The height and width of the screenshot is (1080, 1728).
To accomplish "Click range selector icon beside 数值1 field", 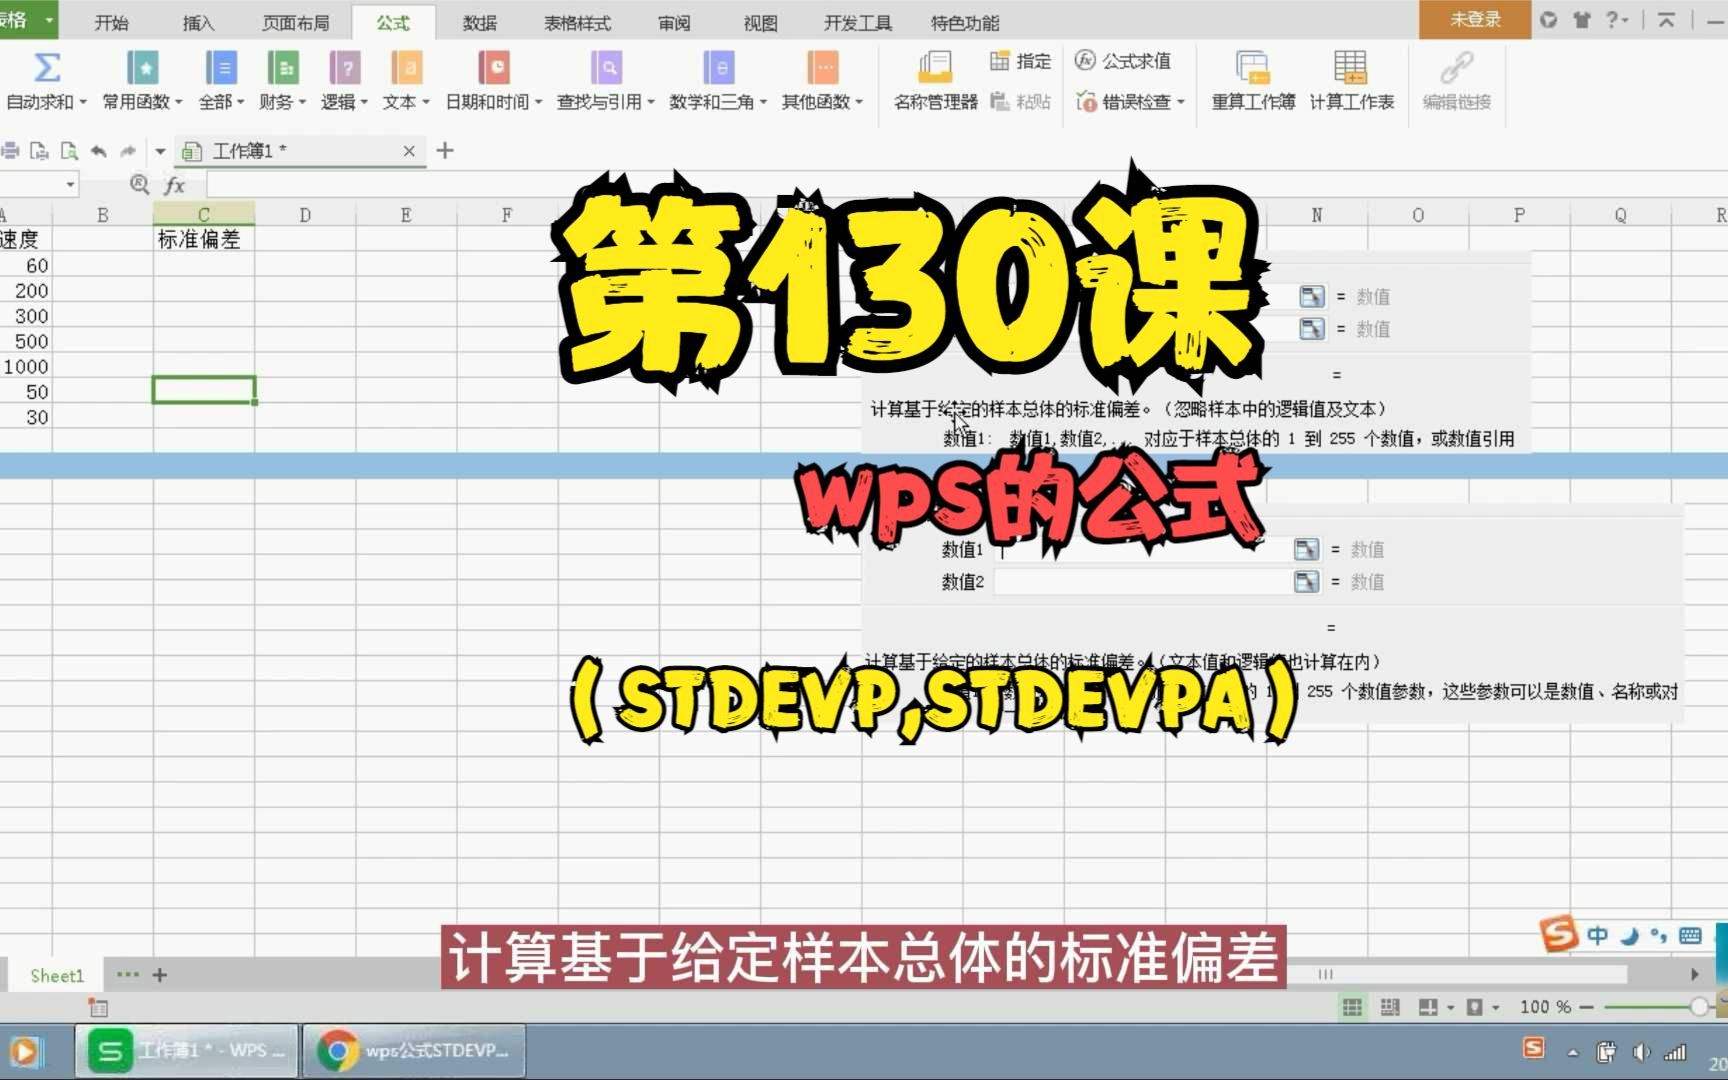I will pos(1306,549).
